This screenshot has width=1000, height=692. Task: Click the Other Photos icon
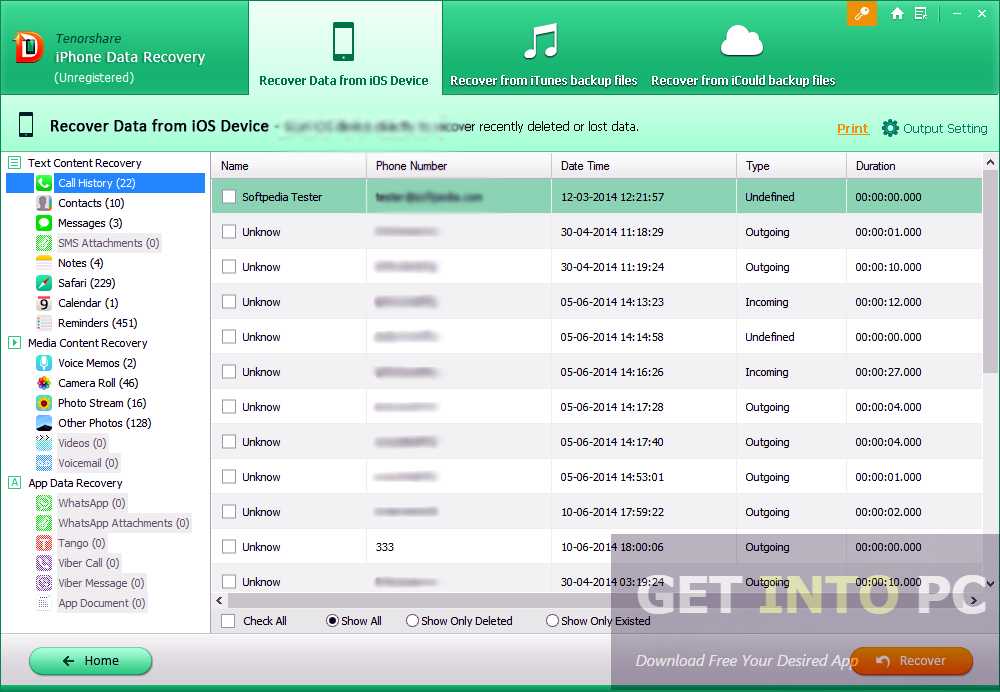(44, 423)
